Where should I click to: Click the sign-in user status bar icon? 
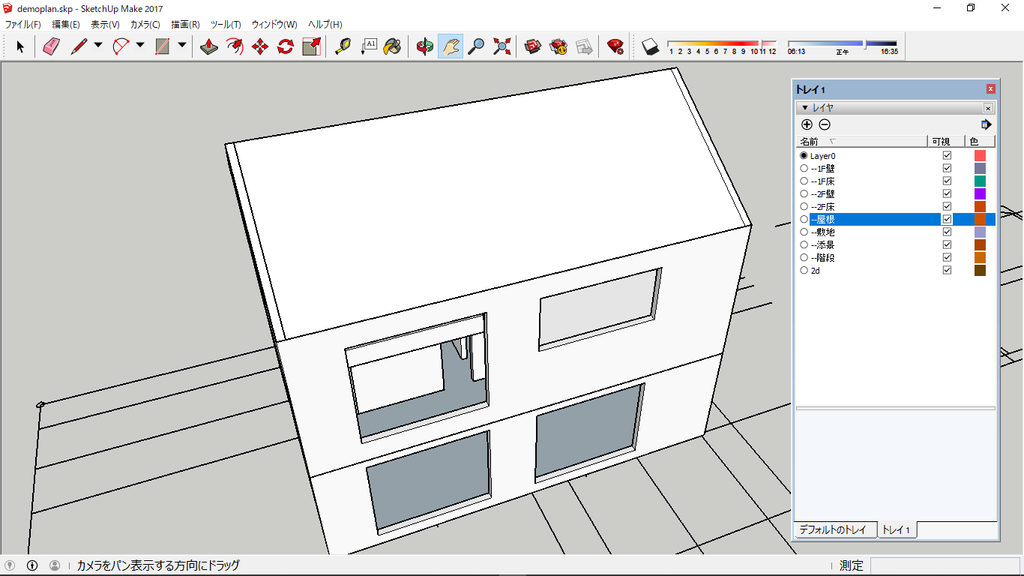tap(55, 566)
